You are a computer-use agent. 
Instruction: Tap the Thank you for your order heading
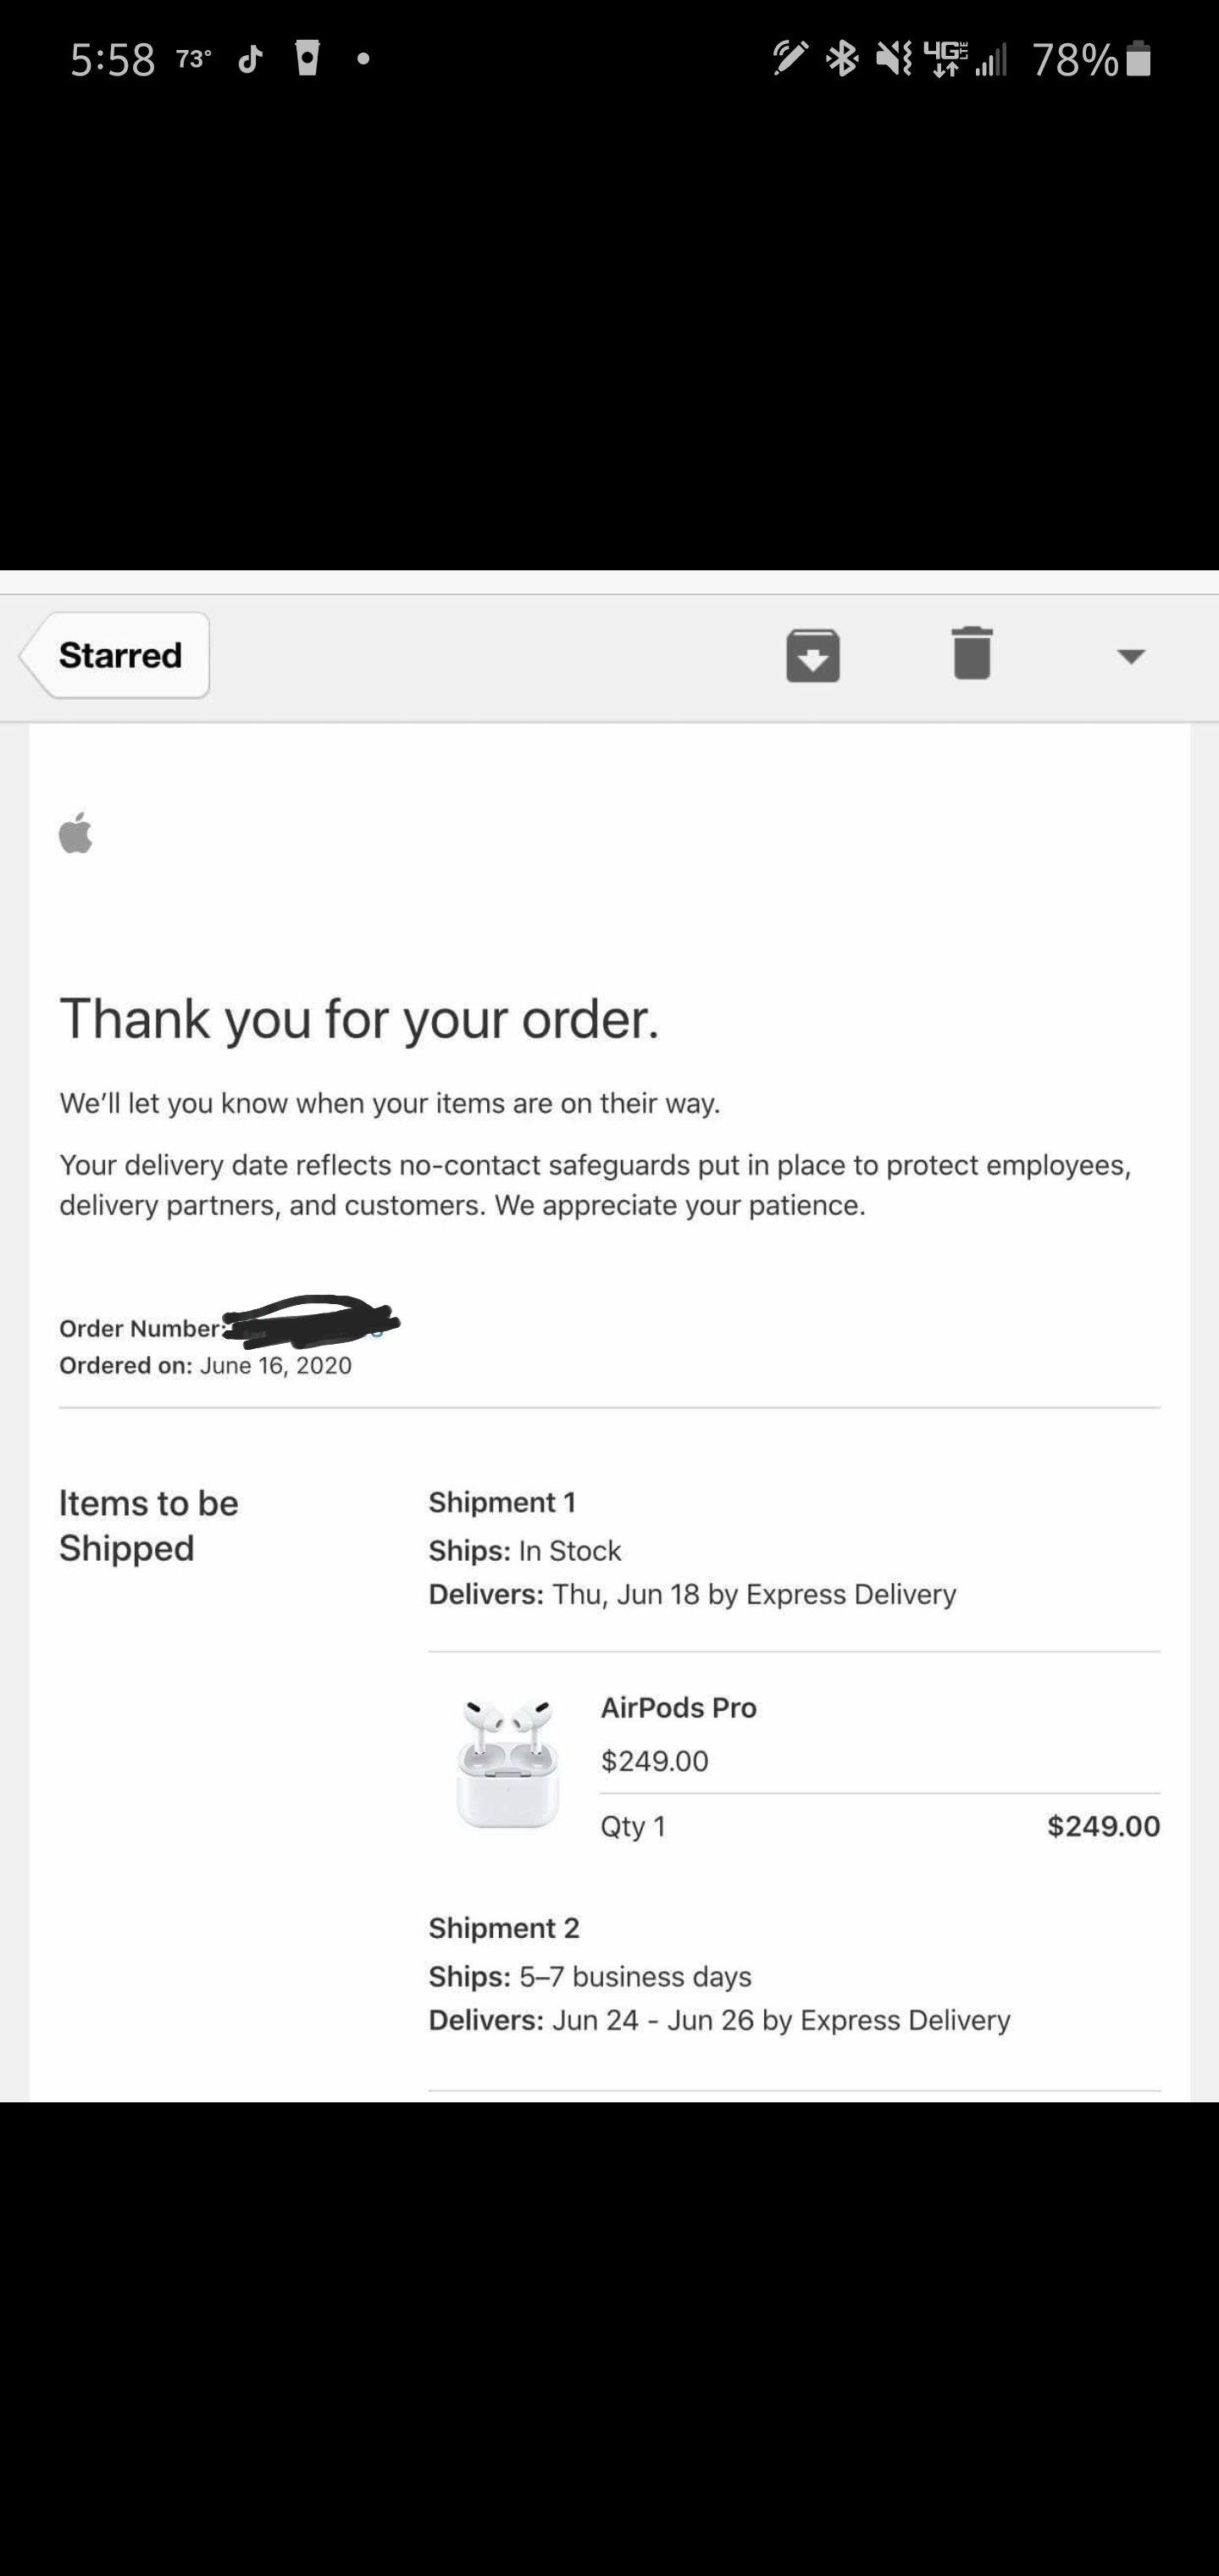pos(359,1019)
